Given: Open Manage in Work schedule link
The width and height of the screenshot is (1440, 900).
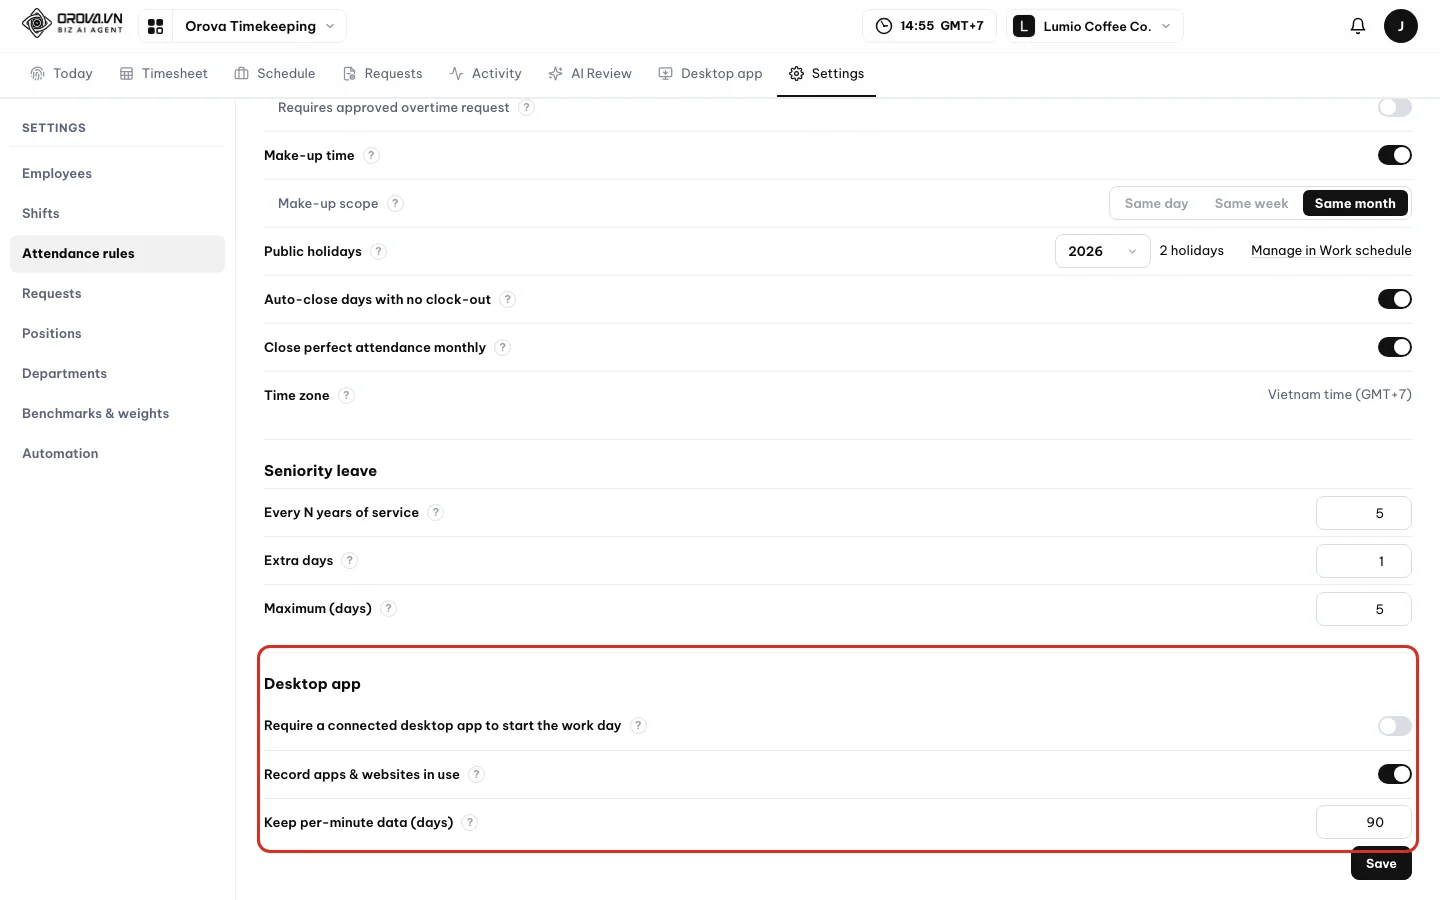Looking at the screenshot, I should (1331, 251).
